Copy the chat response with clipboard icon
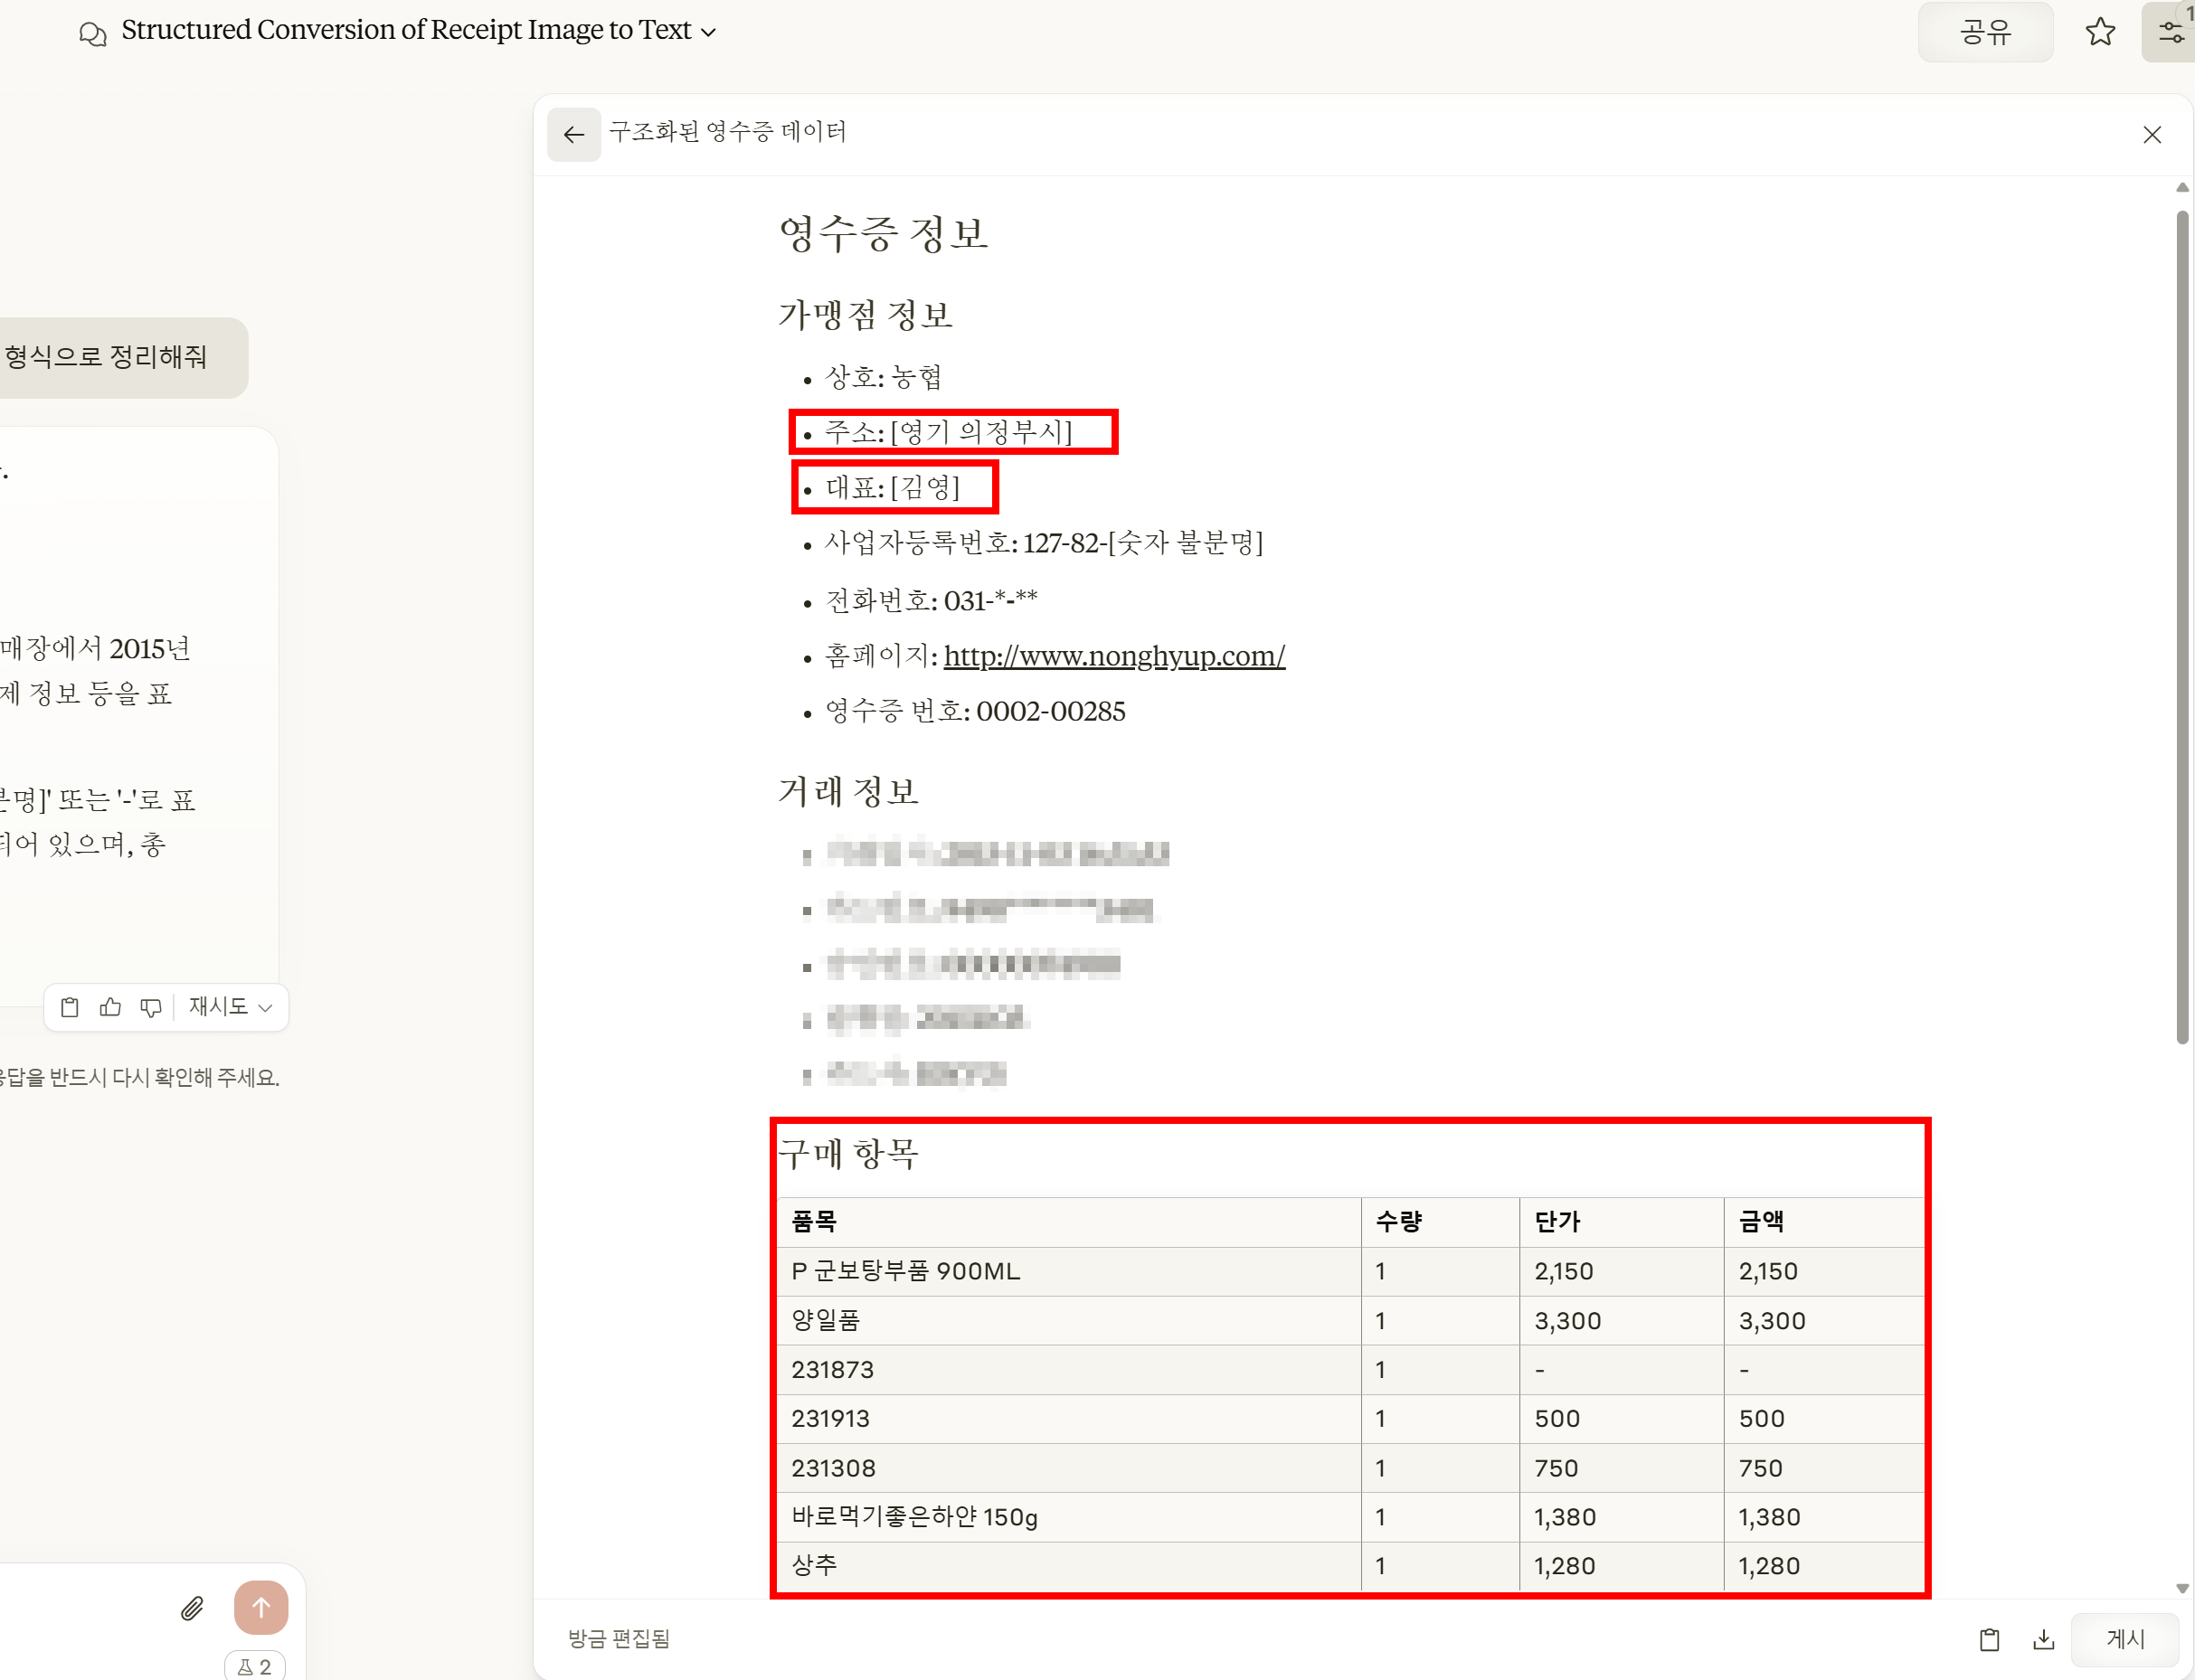Screen dimensions: 2195x1680 click(70, 1007)
